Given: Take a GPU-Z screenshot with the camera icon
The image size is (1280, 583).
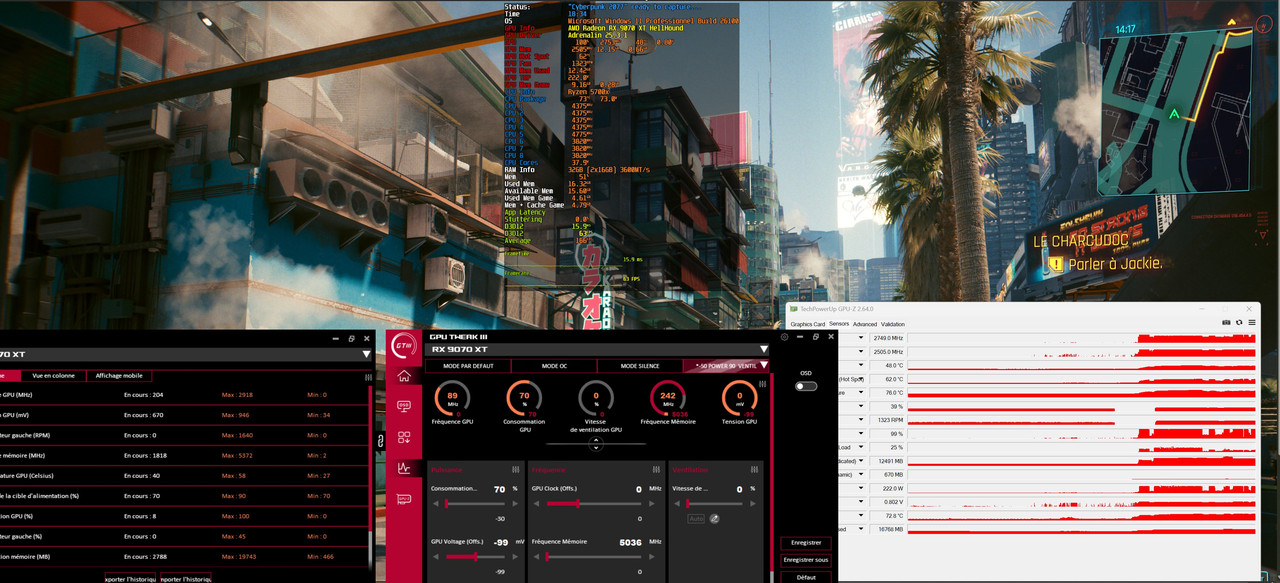Looking at the screenshot, I should [x=1227, y=323].
